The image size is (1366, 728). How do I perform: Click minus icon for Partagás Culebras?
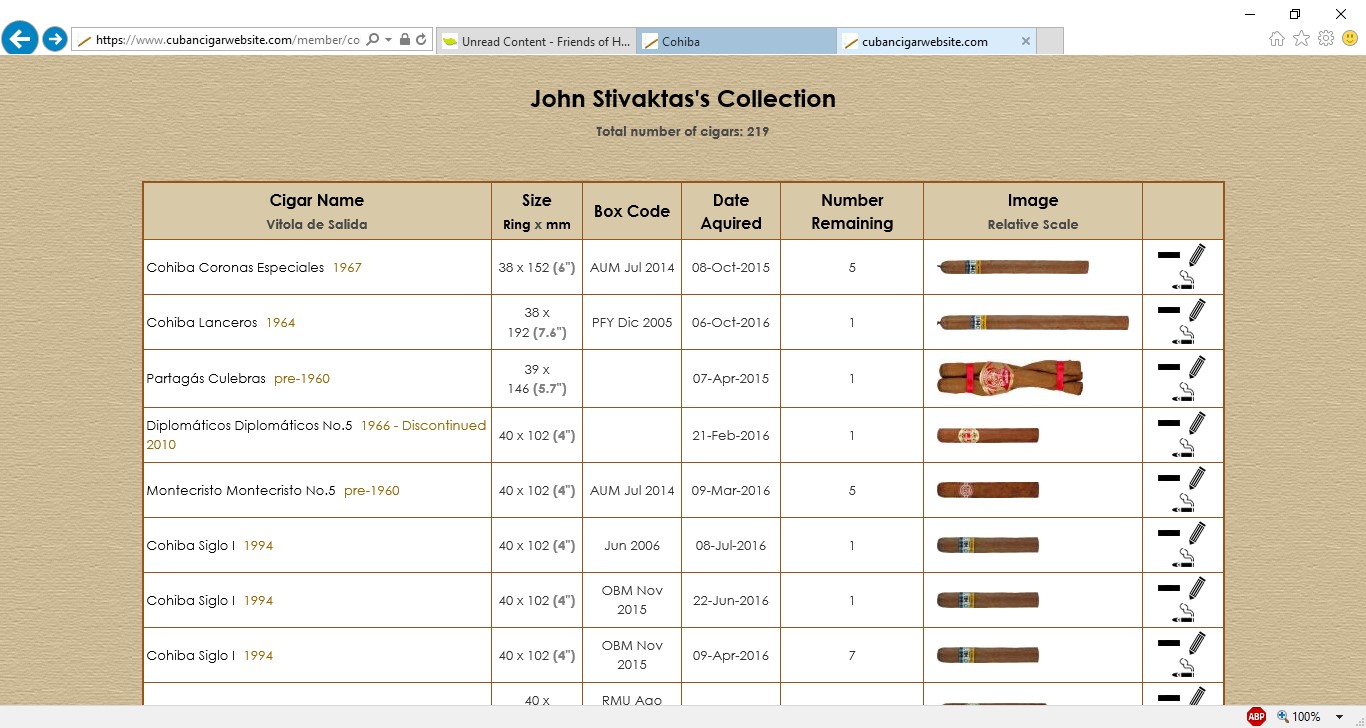tap(1168, 367)
